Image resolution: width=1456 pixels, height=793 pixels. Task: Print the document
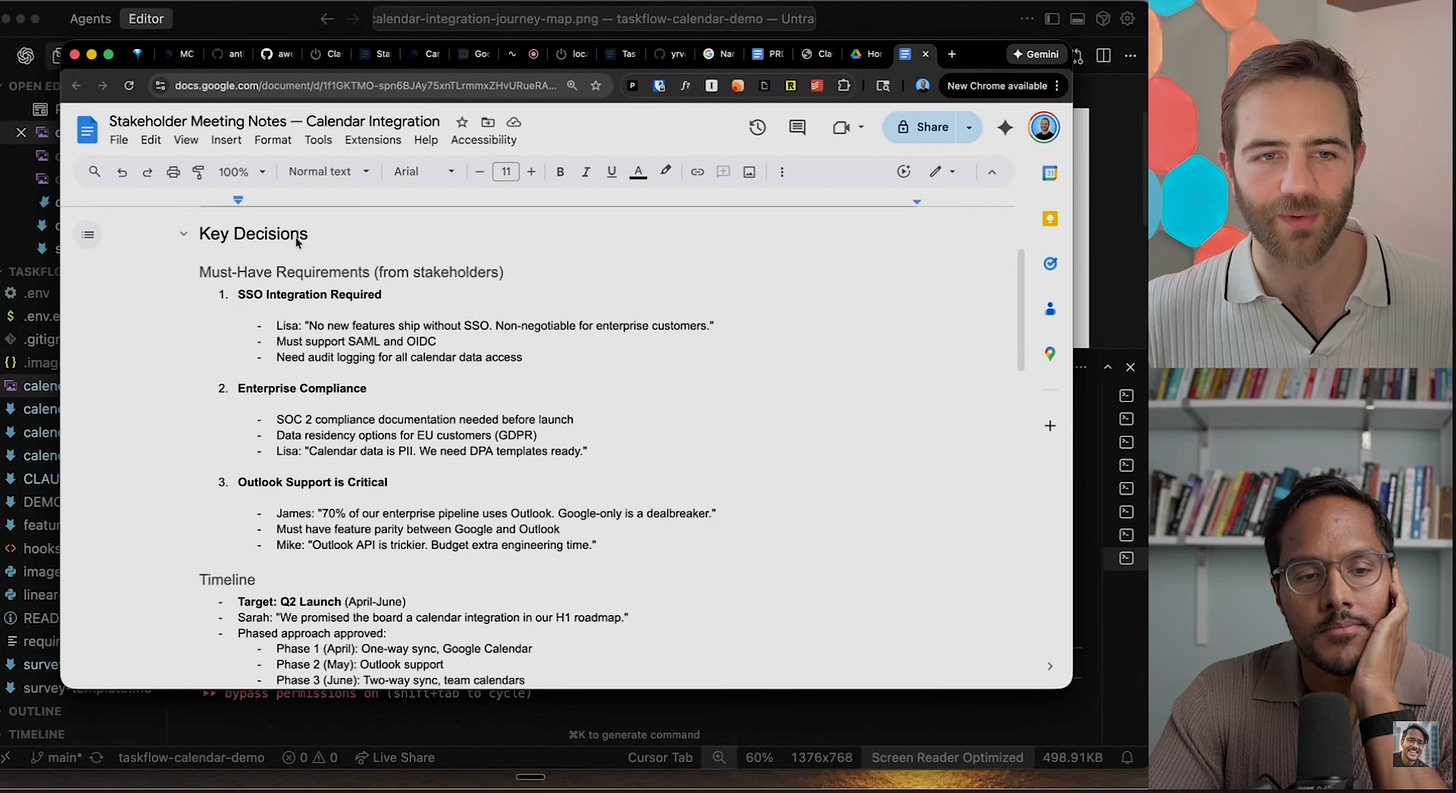(x=173, y=172)
